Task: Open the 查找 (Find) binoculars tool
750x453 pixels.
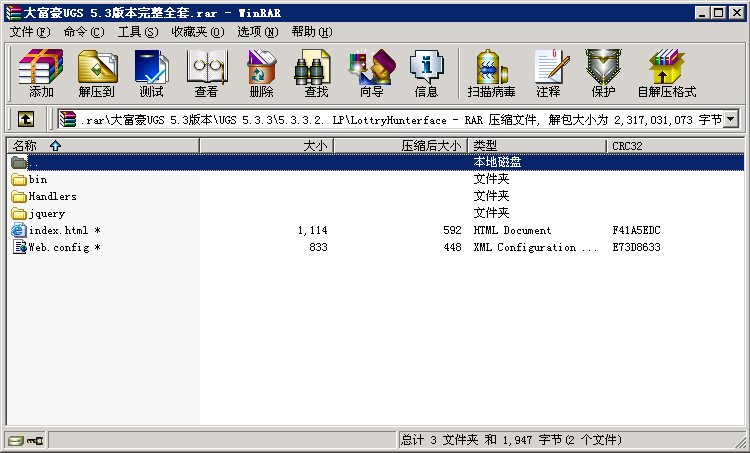Action: coord(316,73)
